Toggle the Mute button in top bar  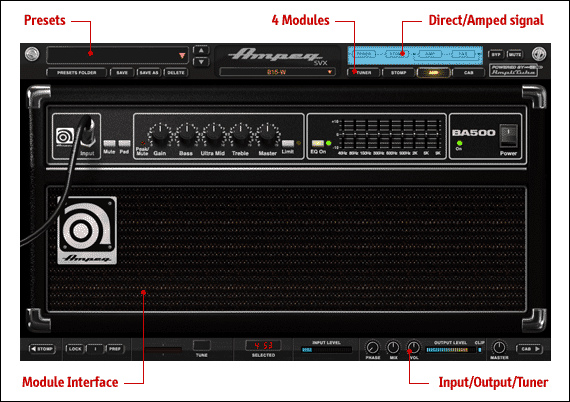click(515, 55)
